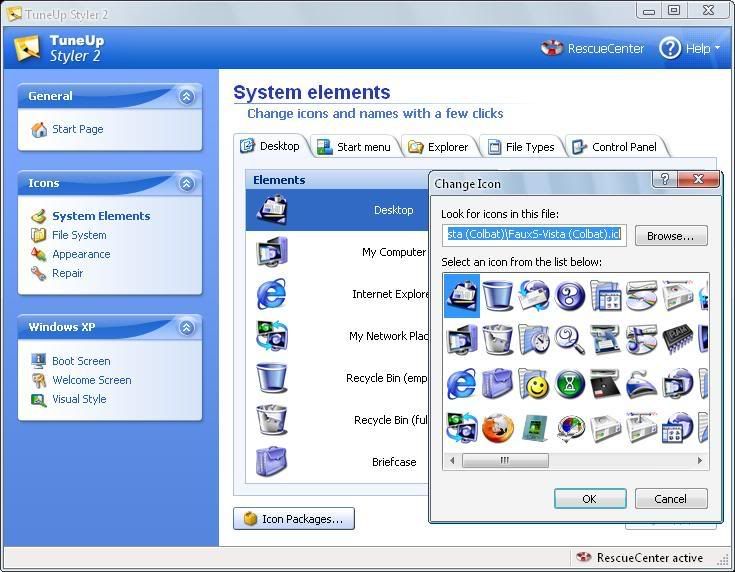
Task: Choose the magnifying glass icon
Action: coord(569,340)
